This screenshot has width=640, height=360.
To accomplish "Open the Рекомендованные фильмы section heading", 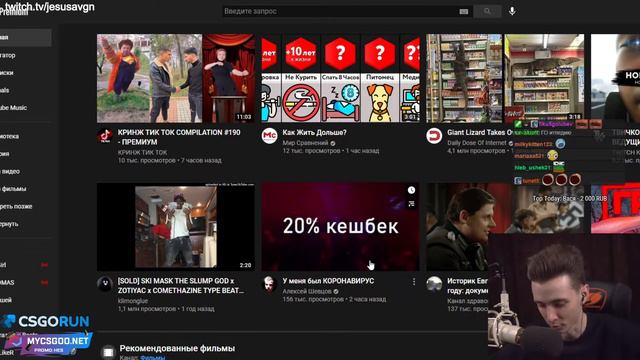I will coord(177,348).
